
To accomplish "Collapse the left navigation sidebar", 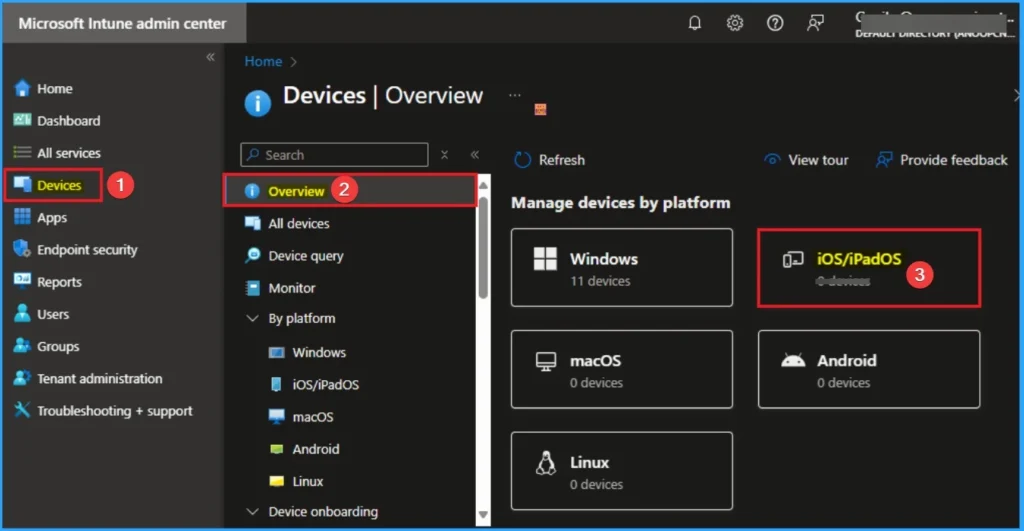I will pyautogui.click(x=210, y=57).
